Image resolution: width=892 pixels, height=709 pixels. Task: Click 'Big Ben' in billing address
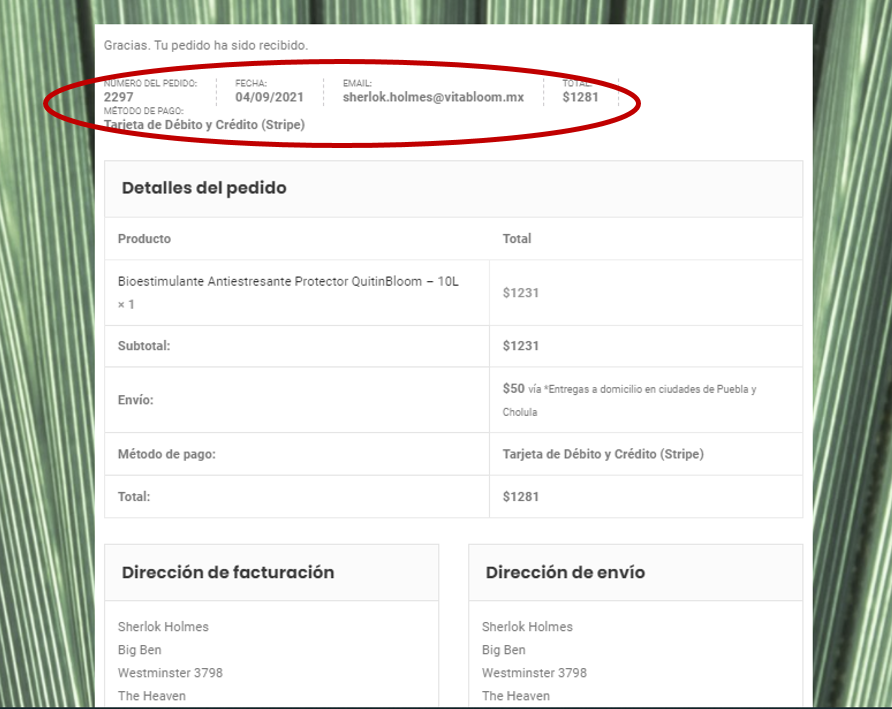(x=139, y=650)
